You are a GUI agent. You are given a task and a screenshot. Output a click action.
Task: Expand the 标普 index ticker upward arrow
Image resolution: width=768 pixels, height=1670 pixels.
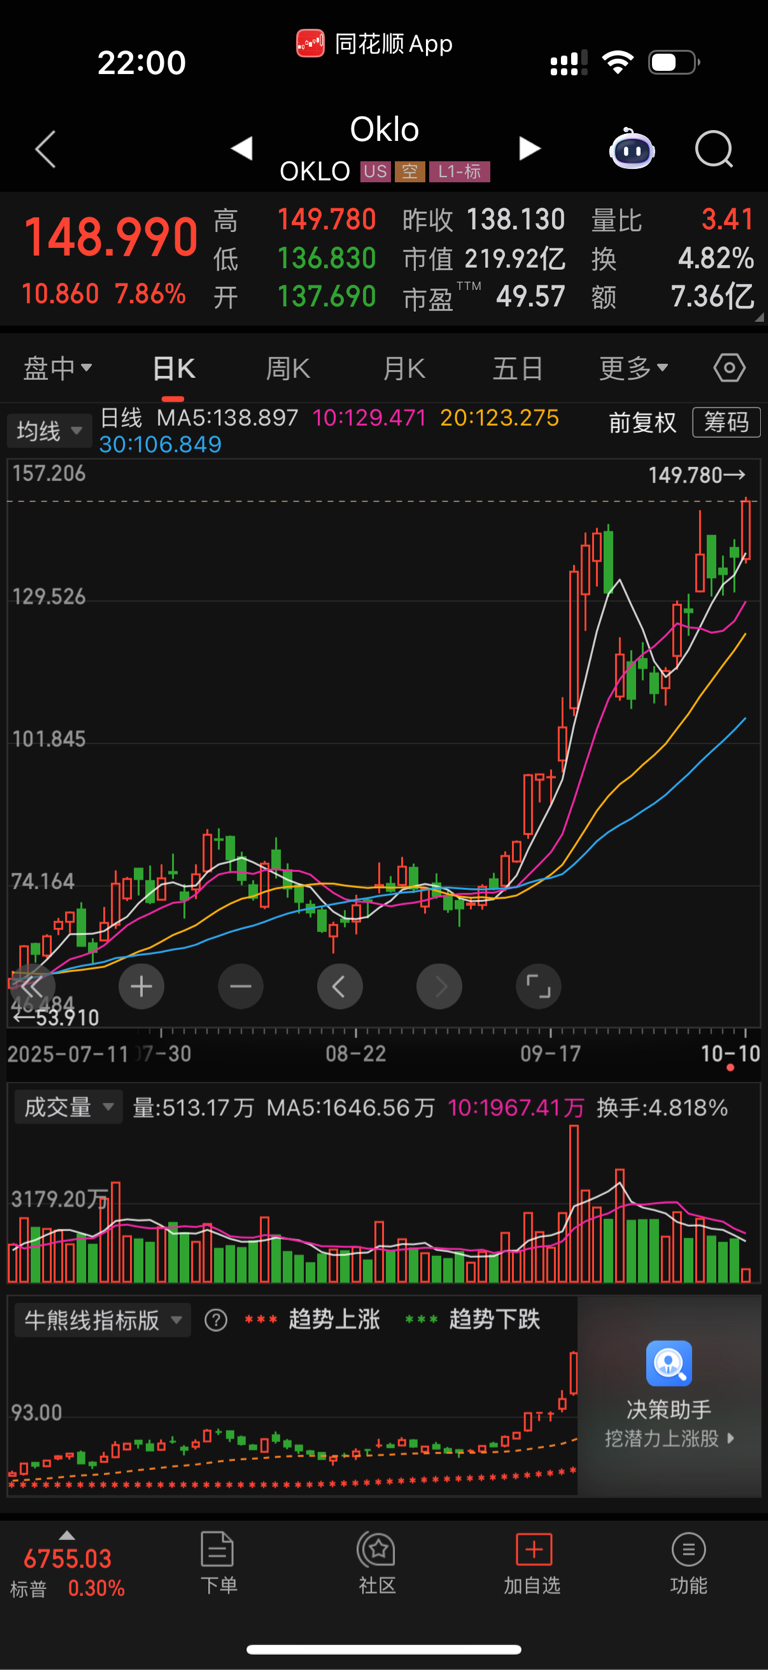(66, 1535)
